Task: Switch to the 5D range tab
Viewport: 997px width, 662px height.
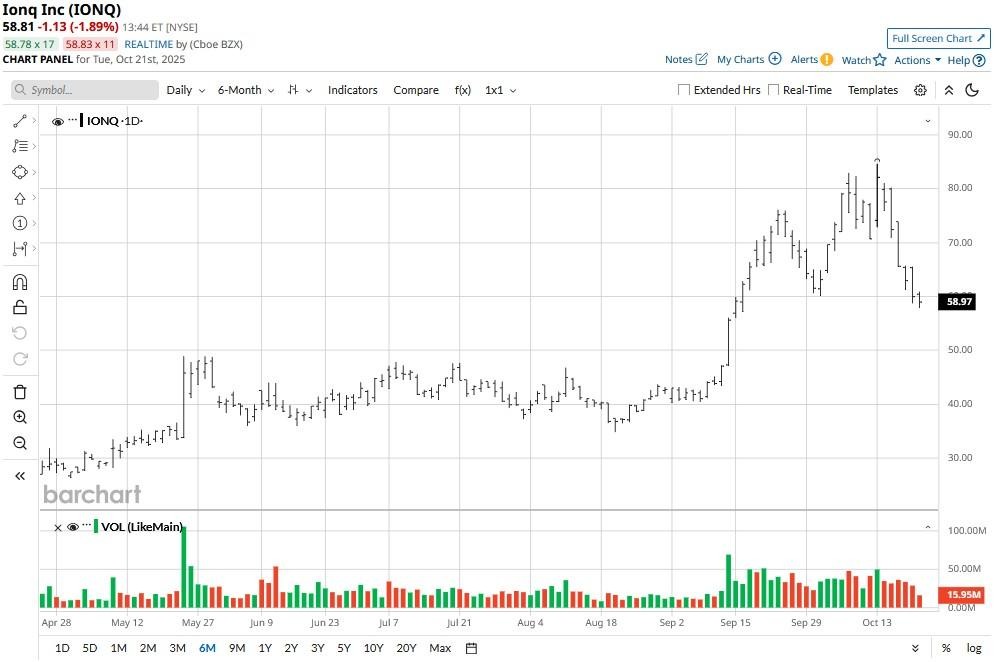Action: 89,648
